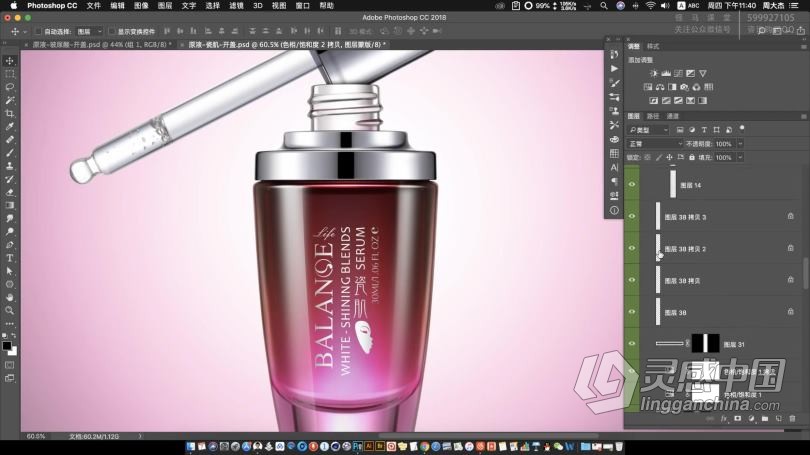Select the Lasso tool
The height and width of the screenshot is (455, 810).
click(9, 87)
